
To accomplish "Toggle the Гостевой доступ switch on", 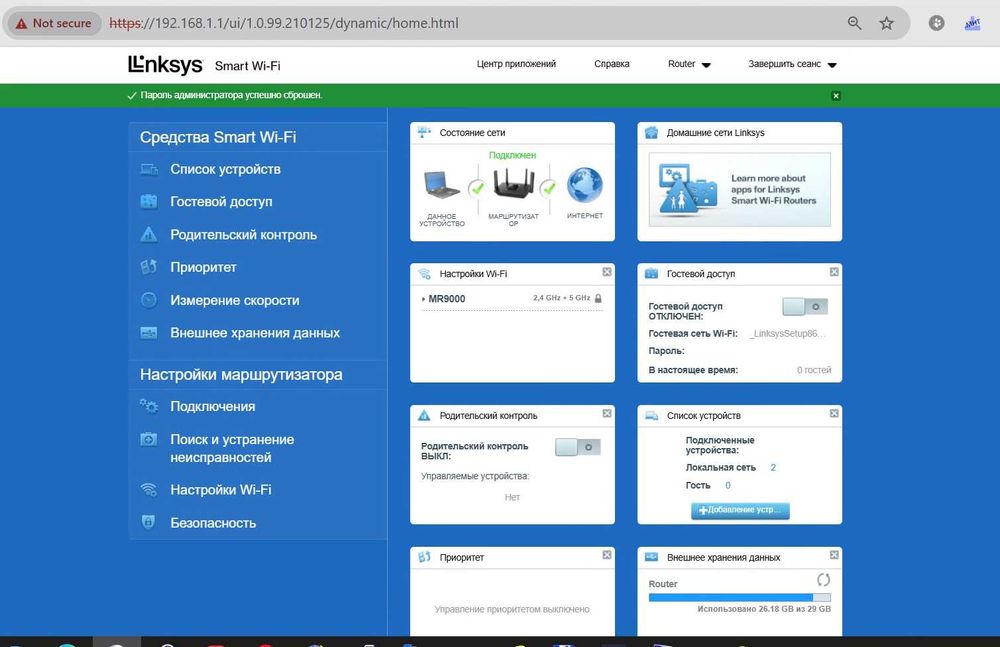I will [x=805, y=307].
